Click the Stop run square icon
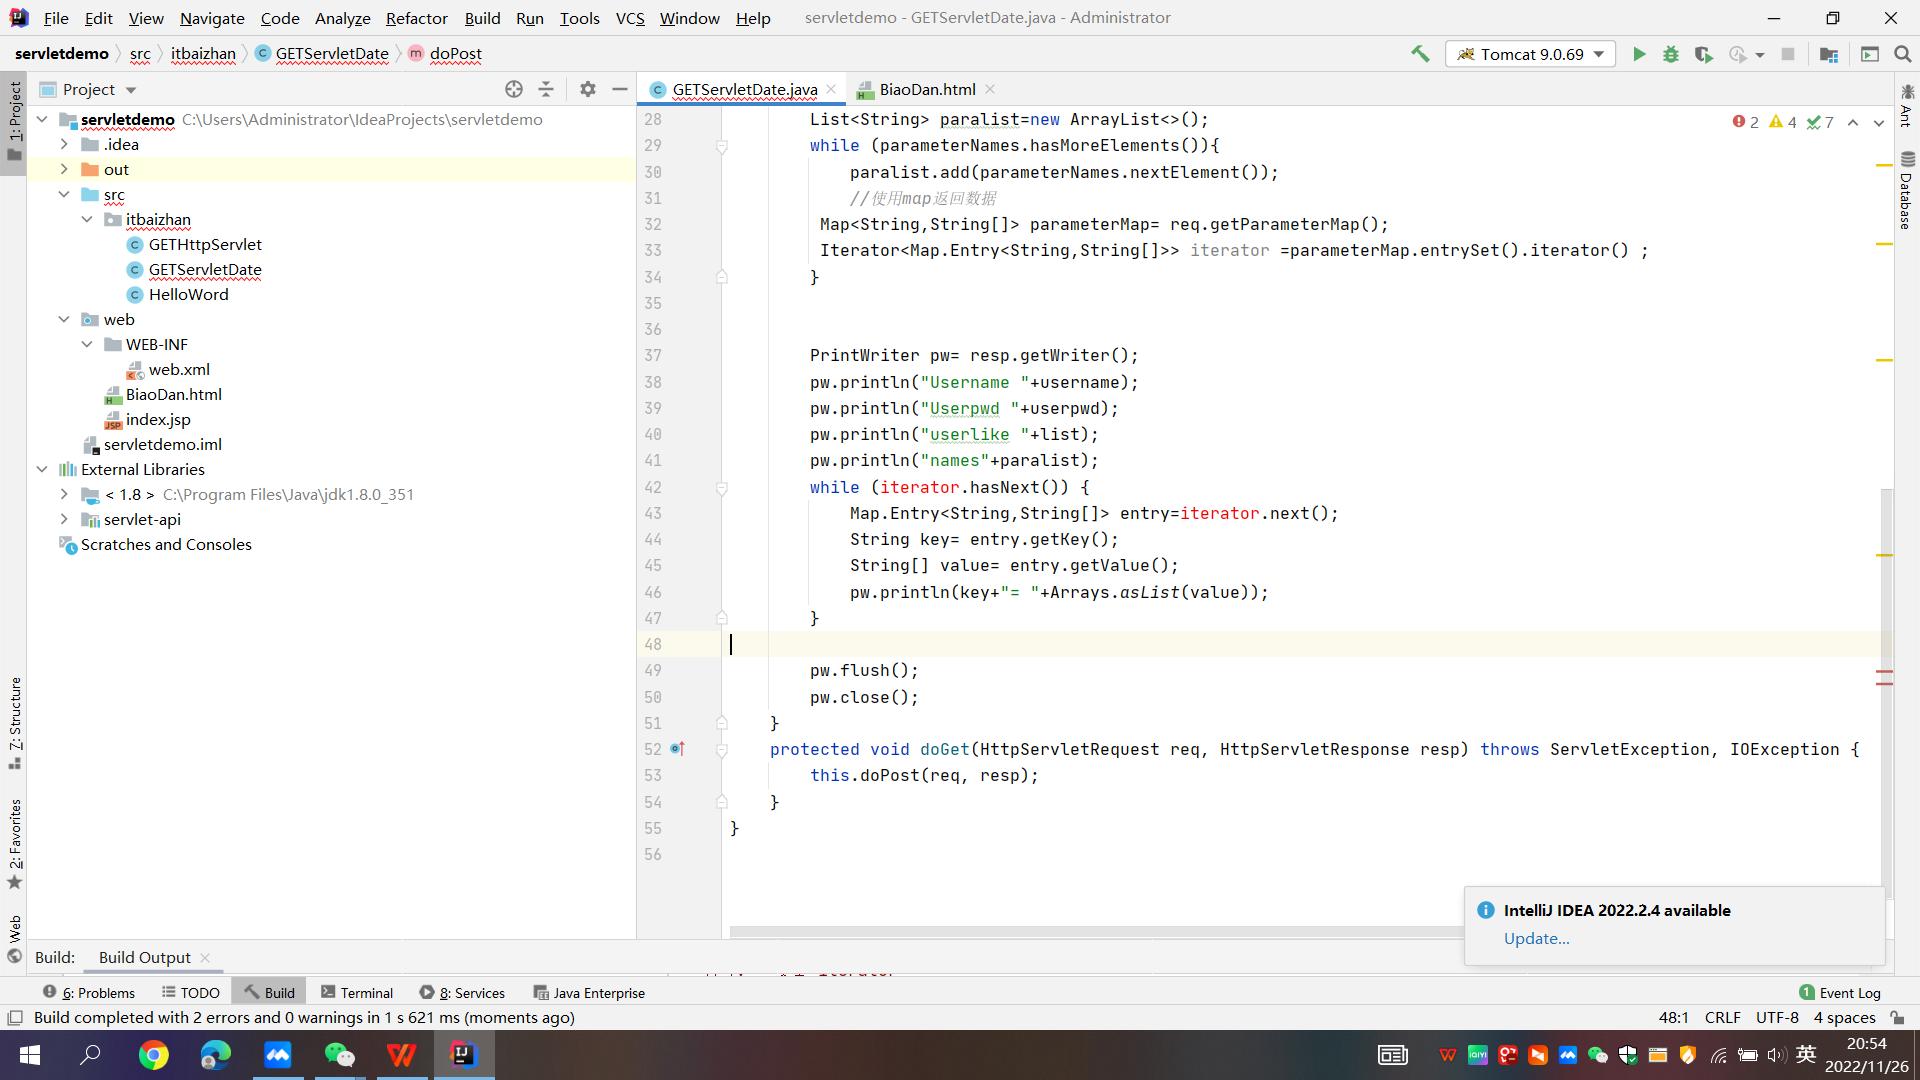 (x=1788, y=54)
